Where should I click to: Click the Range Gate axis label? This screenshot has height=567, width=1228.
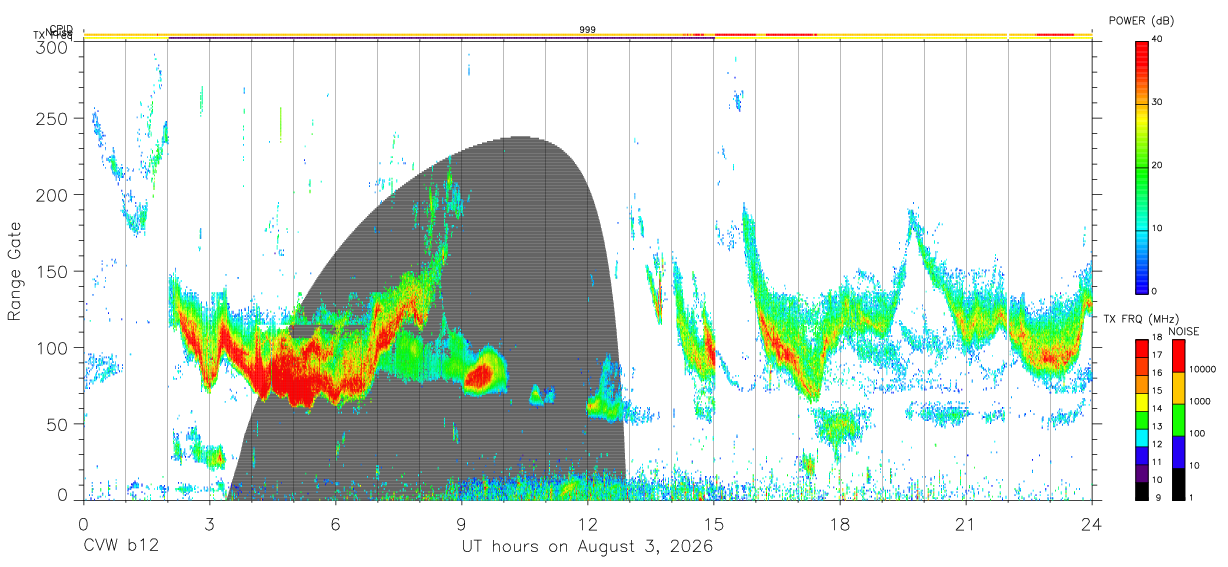(15, 272)
